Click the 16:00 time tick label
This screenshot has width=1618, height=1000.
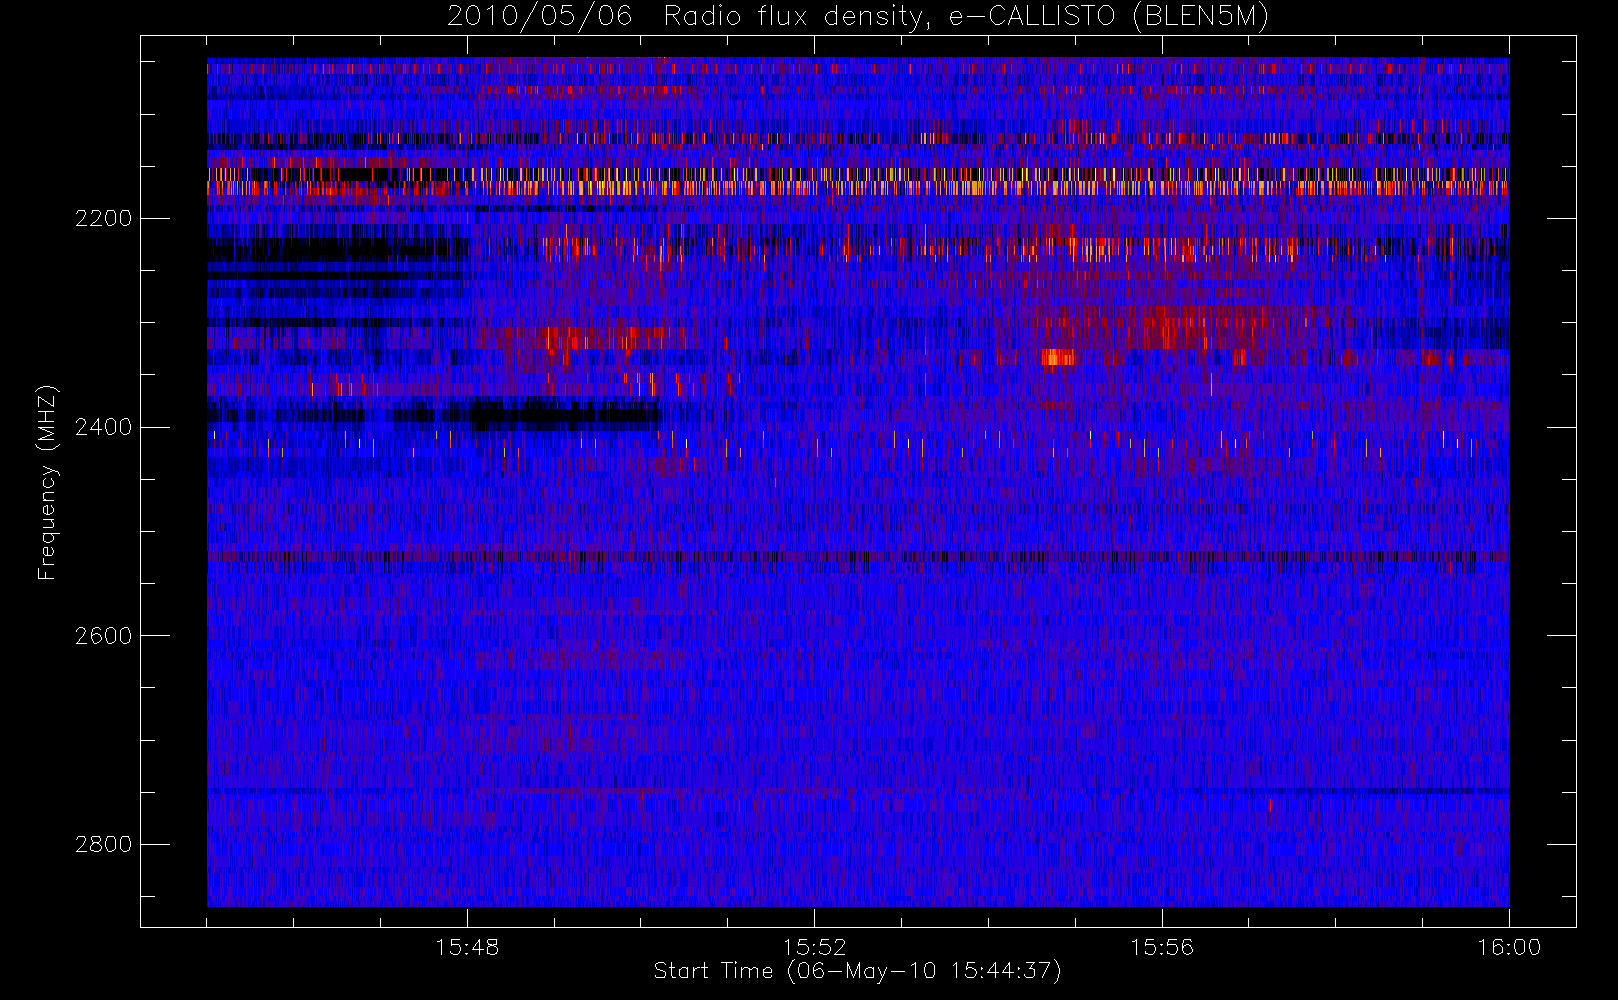(1509, 947)
